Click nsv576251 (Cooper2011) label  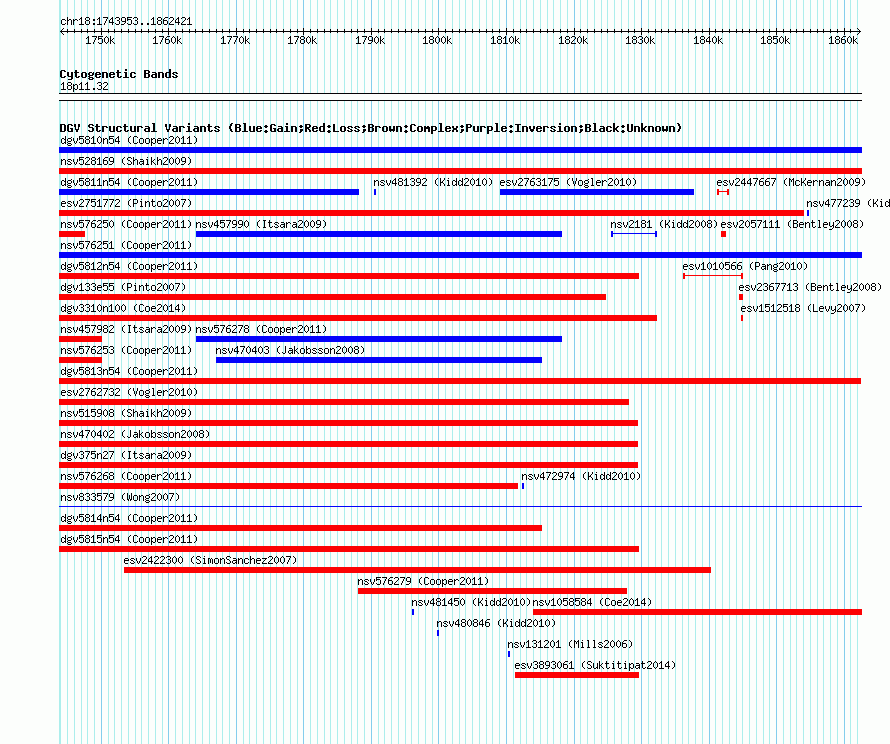[126, 245]
